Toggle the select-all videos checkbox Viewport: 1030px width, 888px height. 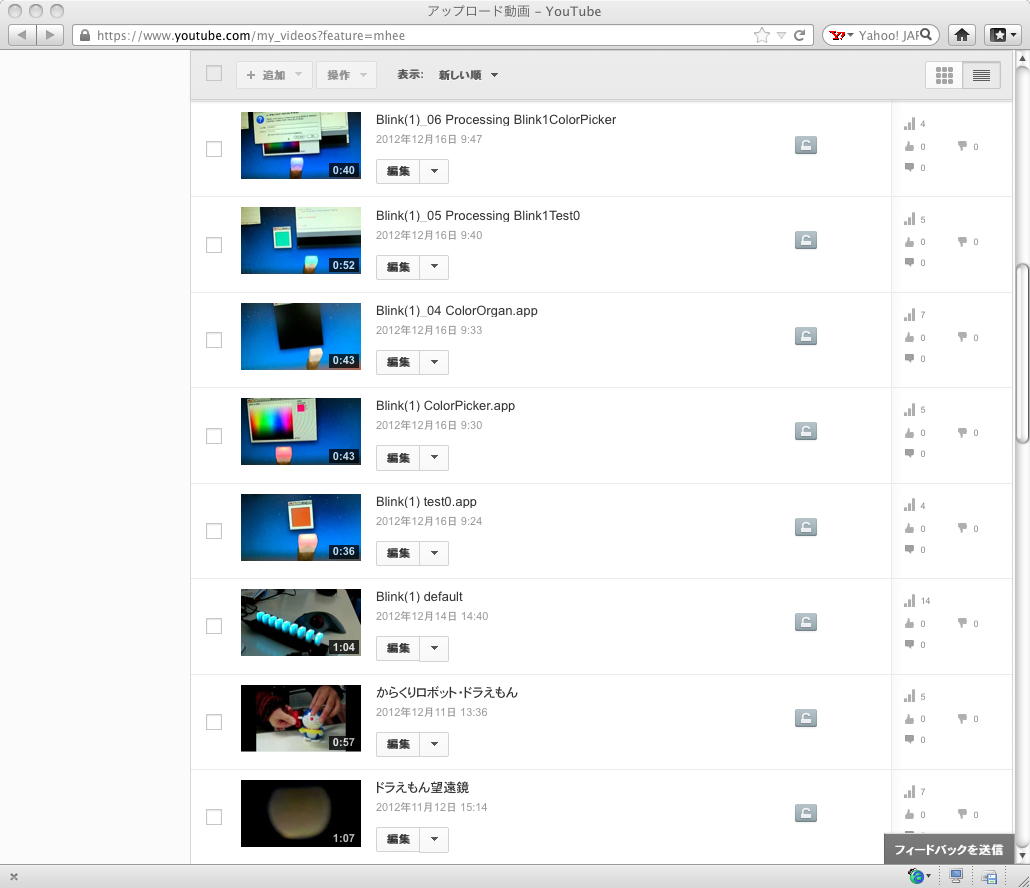(214, 73)
